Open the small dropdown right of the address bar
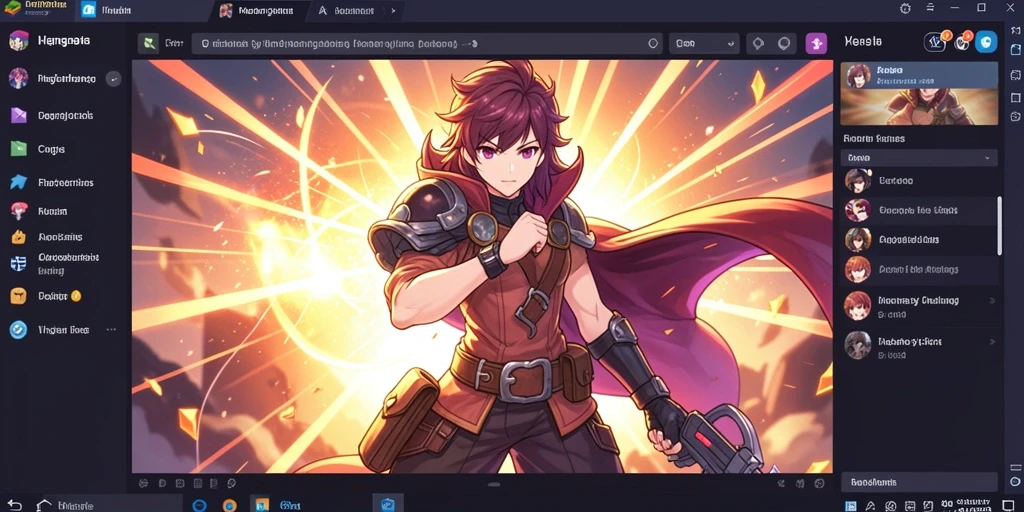 pyautogui.click(x=704, y=44)
